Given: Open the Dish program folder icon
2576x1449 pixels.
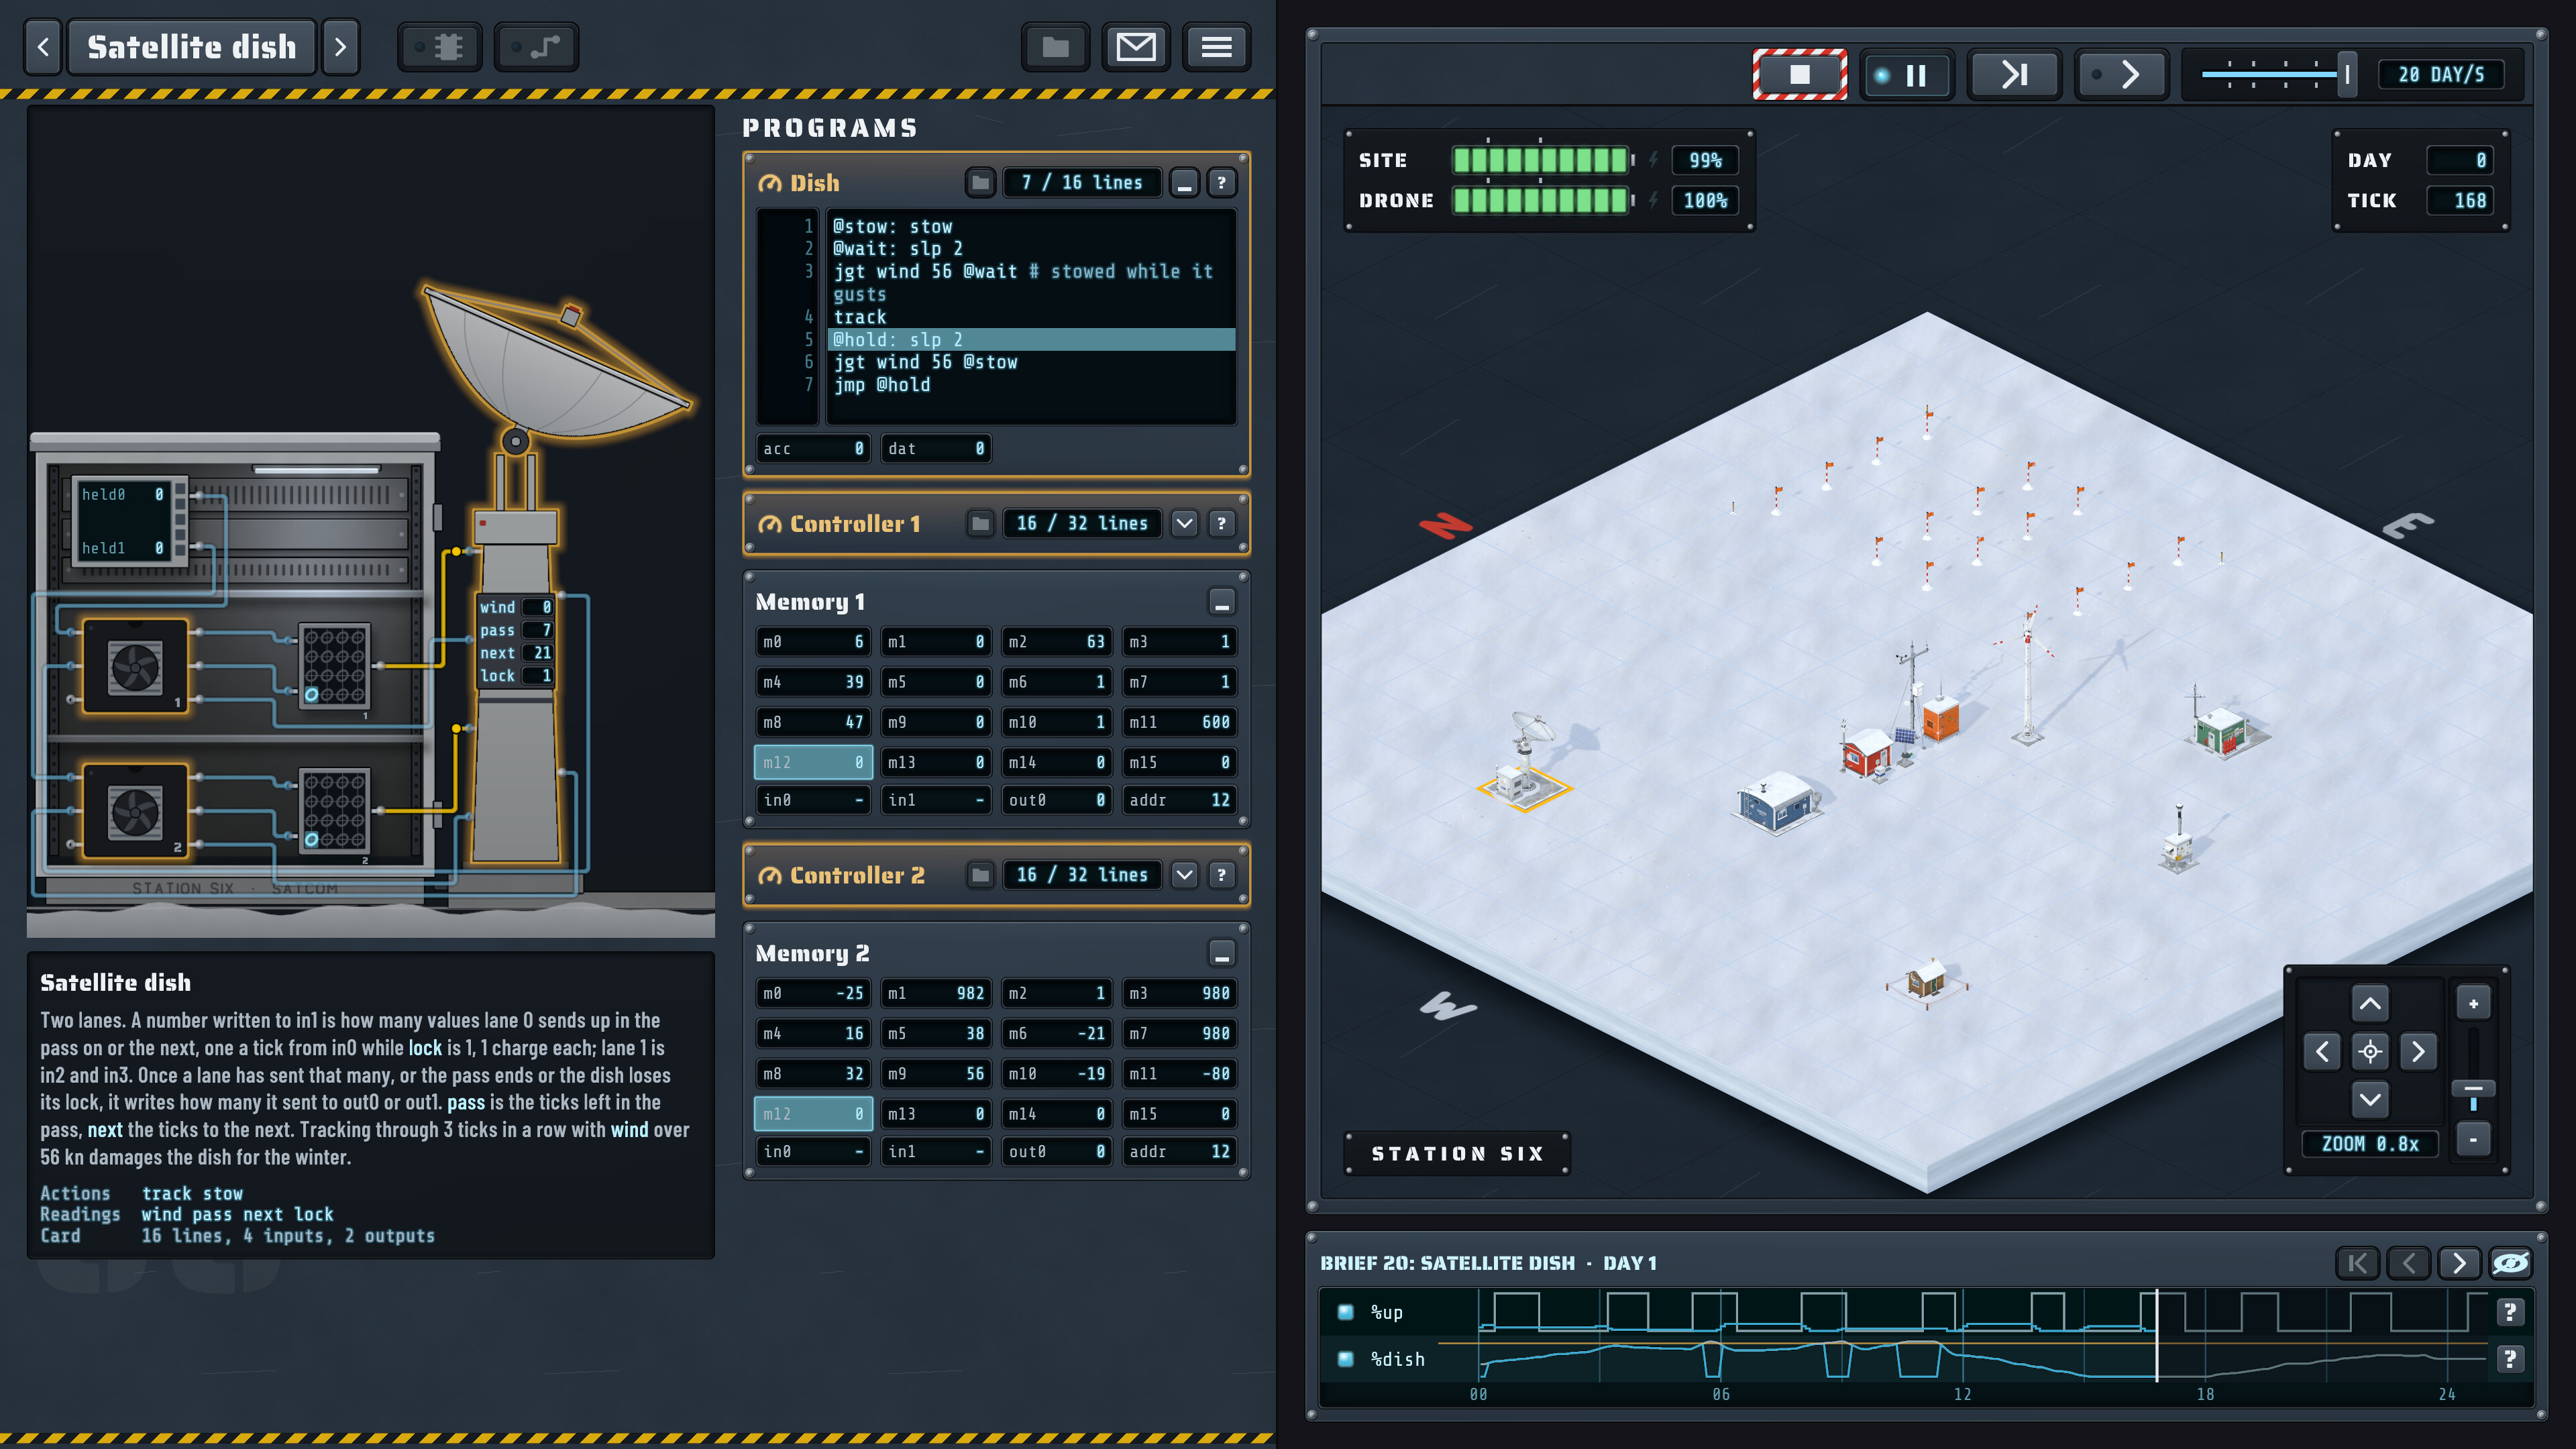Looking at the screenshot, I should [980, 183].
